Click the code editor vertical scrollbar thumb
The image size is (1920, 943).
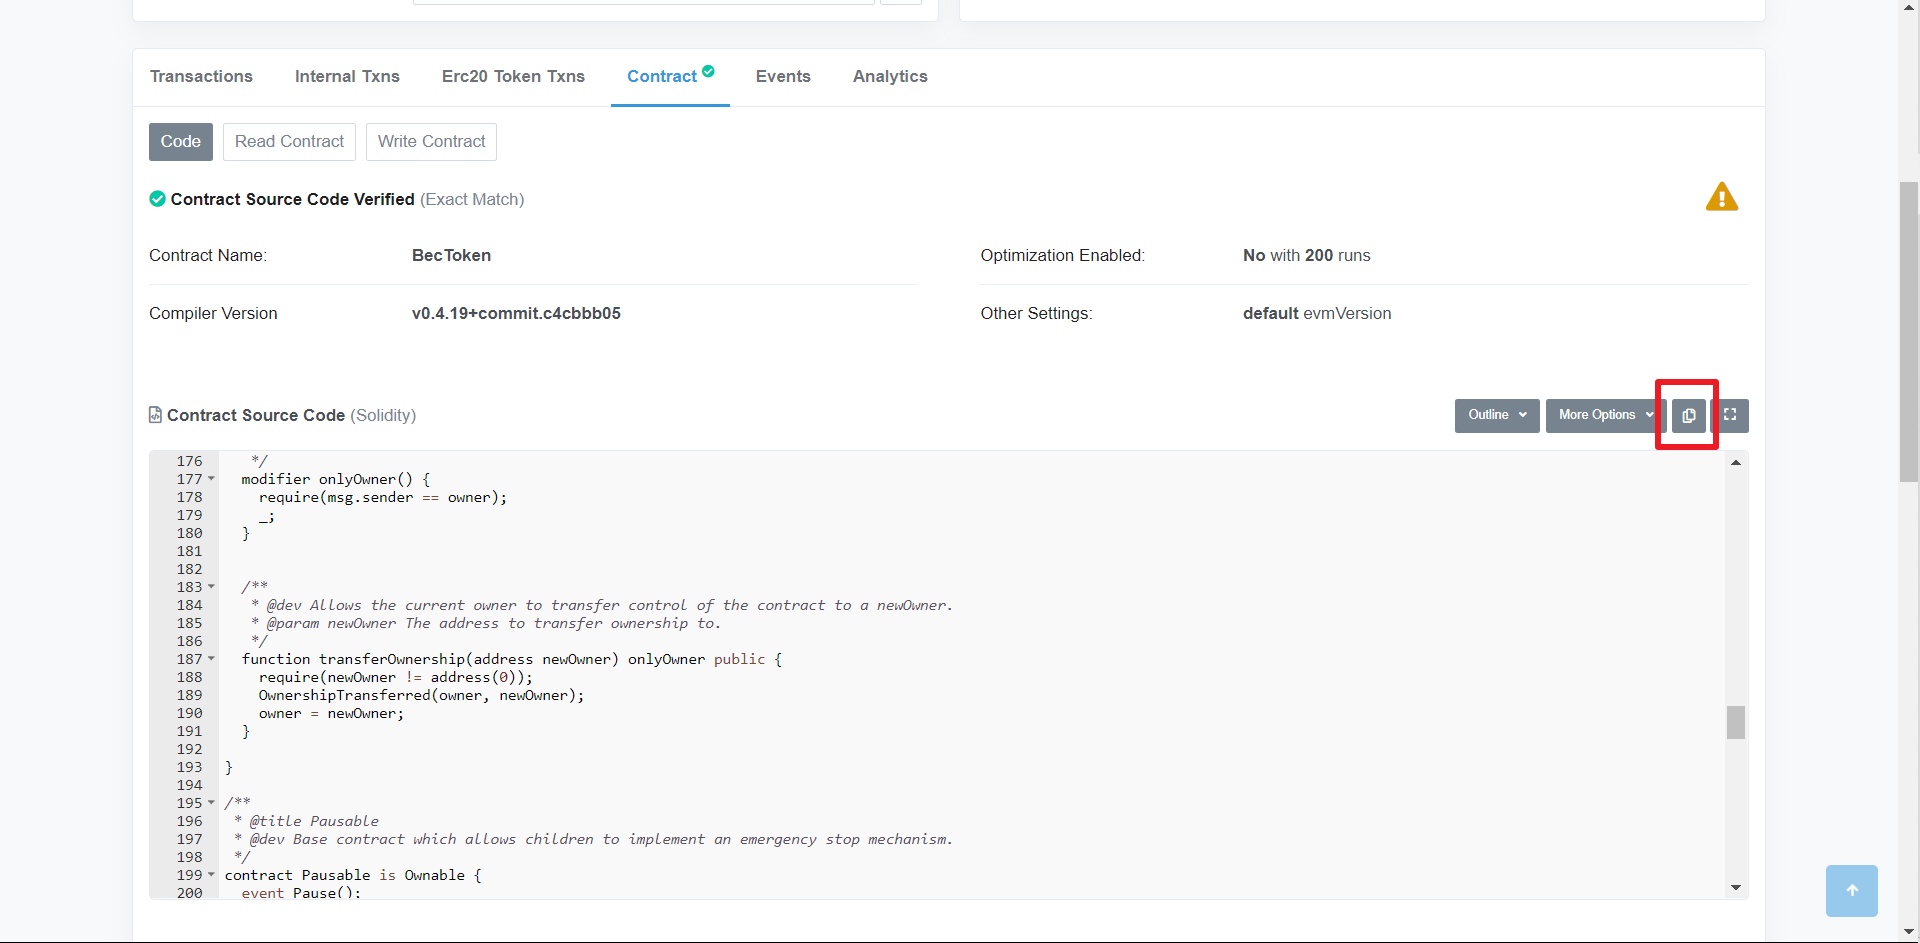click(x=1736, y=722)
